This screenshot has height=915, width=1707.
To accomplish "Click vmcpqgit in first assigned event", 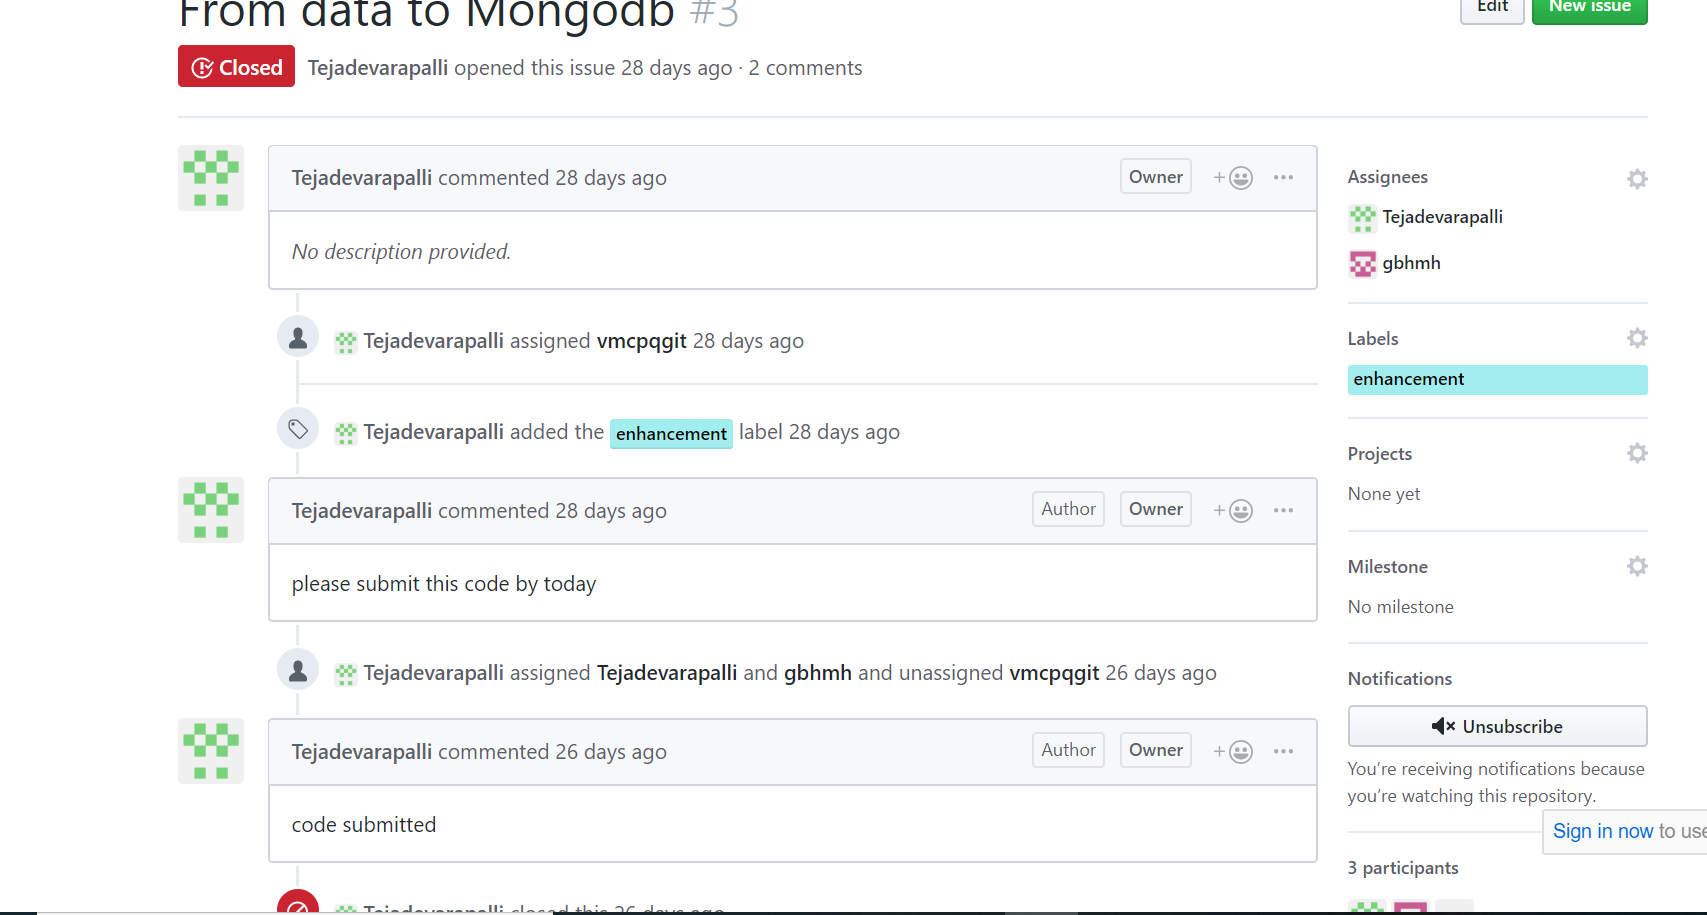I will 641,341.
